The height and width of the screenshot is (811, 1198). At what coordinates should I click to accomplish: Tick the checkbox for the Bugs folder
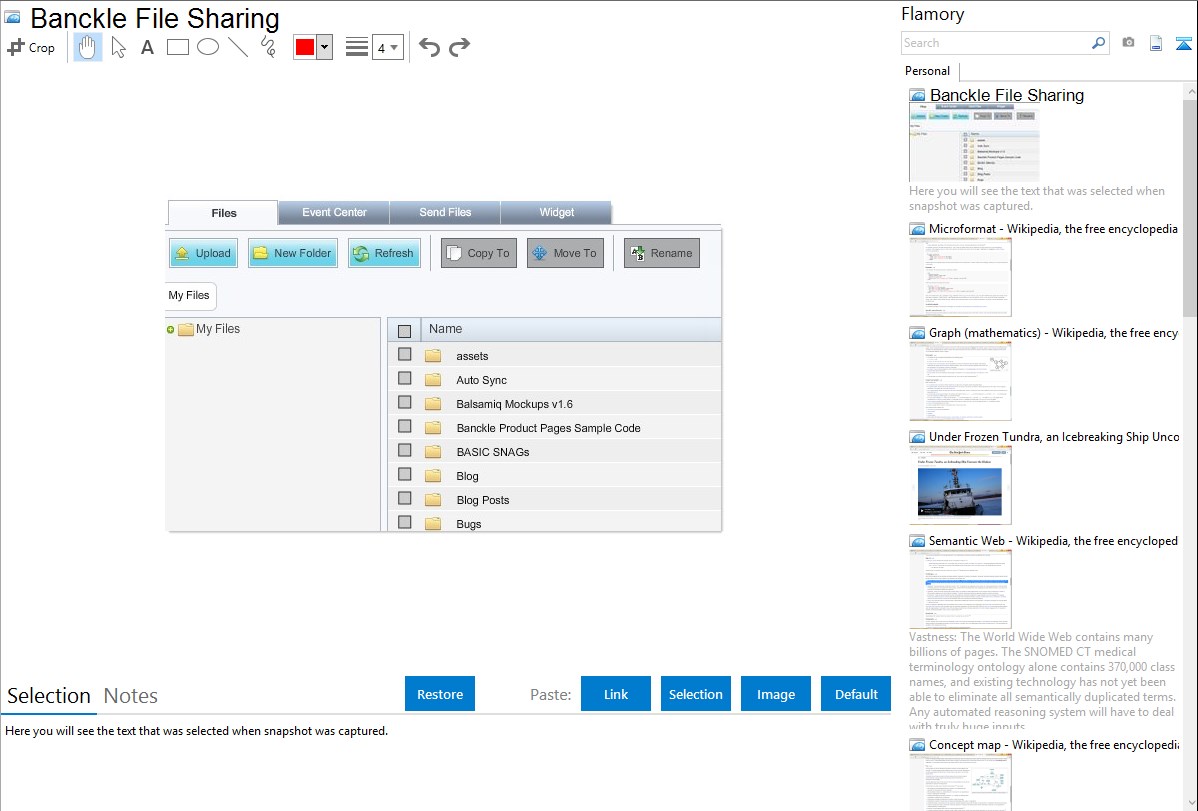point(404,522)
